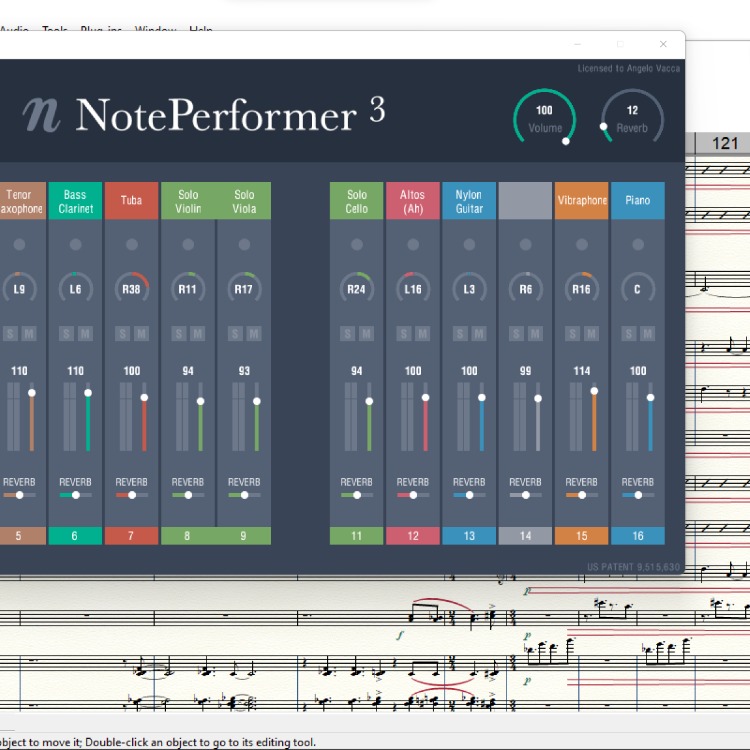Mute the Piano channel
This screenshot has height=750, width=750.
tap(647, 333)
